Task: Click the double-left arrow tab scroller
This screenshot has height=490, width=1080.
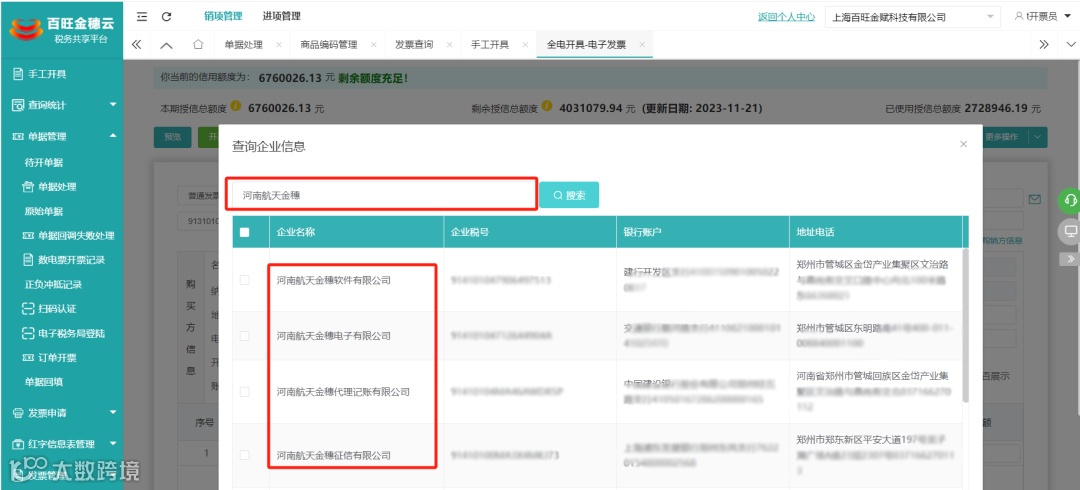Action: click(x=136, y=45)
